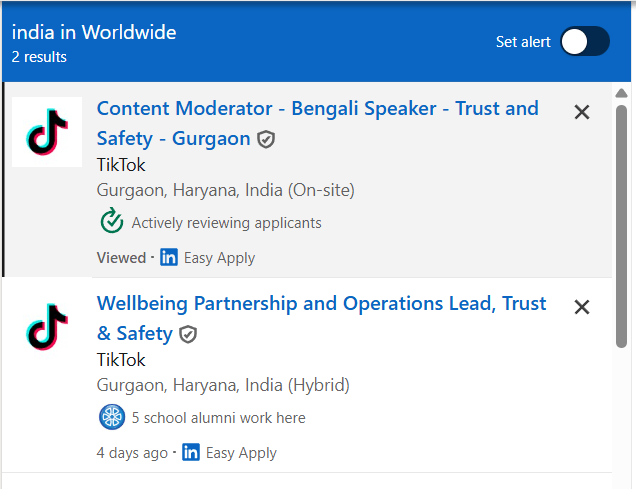Click LinkedIn icon next to 4 days ago
Screen dimensions: 636x489
click(191, 453)
